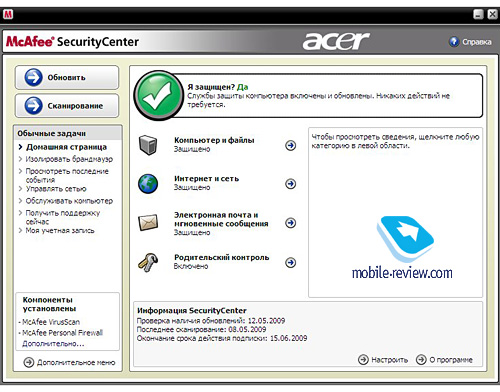Open Просмотреть последние события task

click(x=67, y=175)
